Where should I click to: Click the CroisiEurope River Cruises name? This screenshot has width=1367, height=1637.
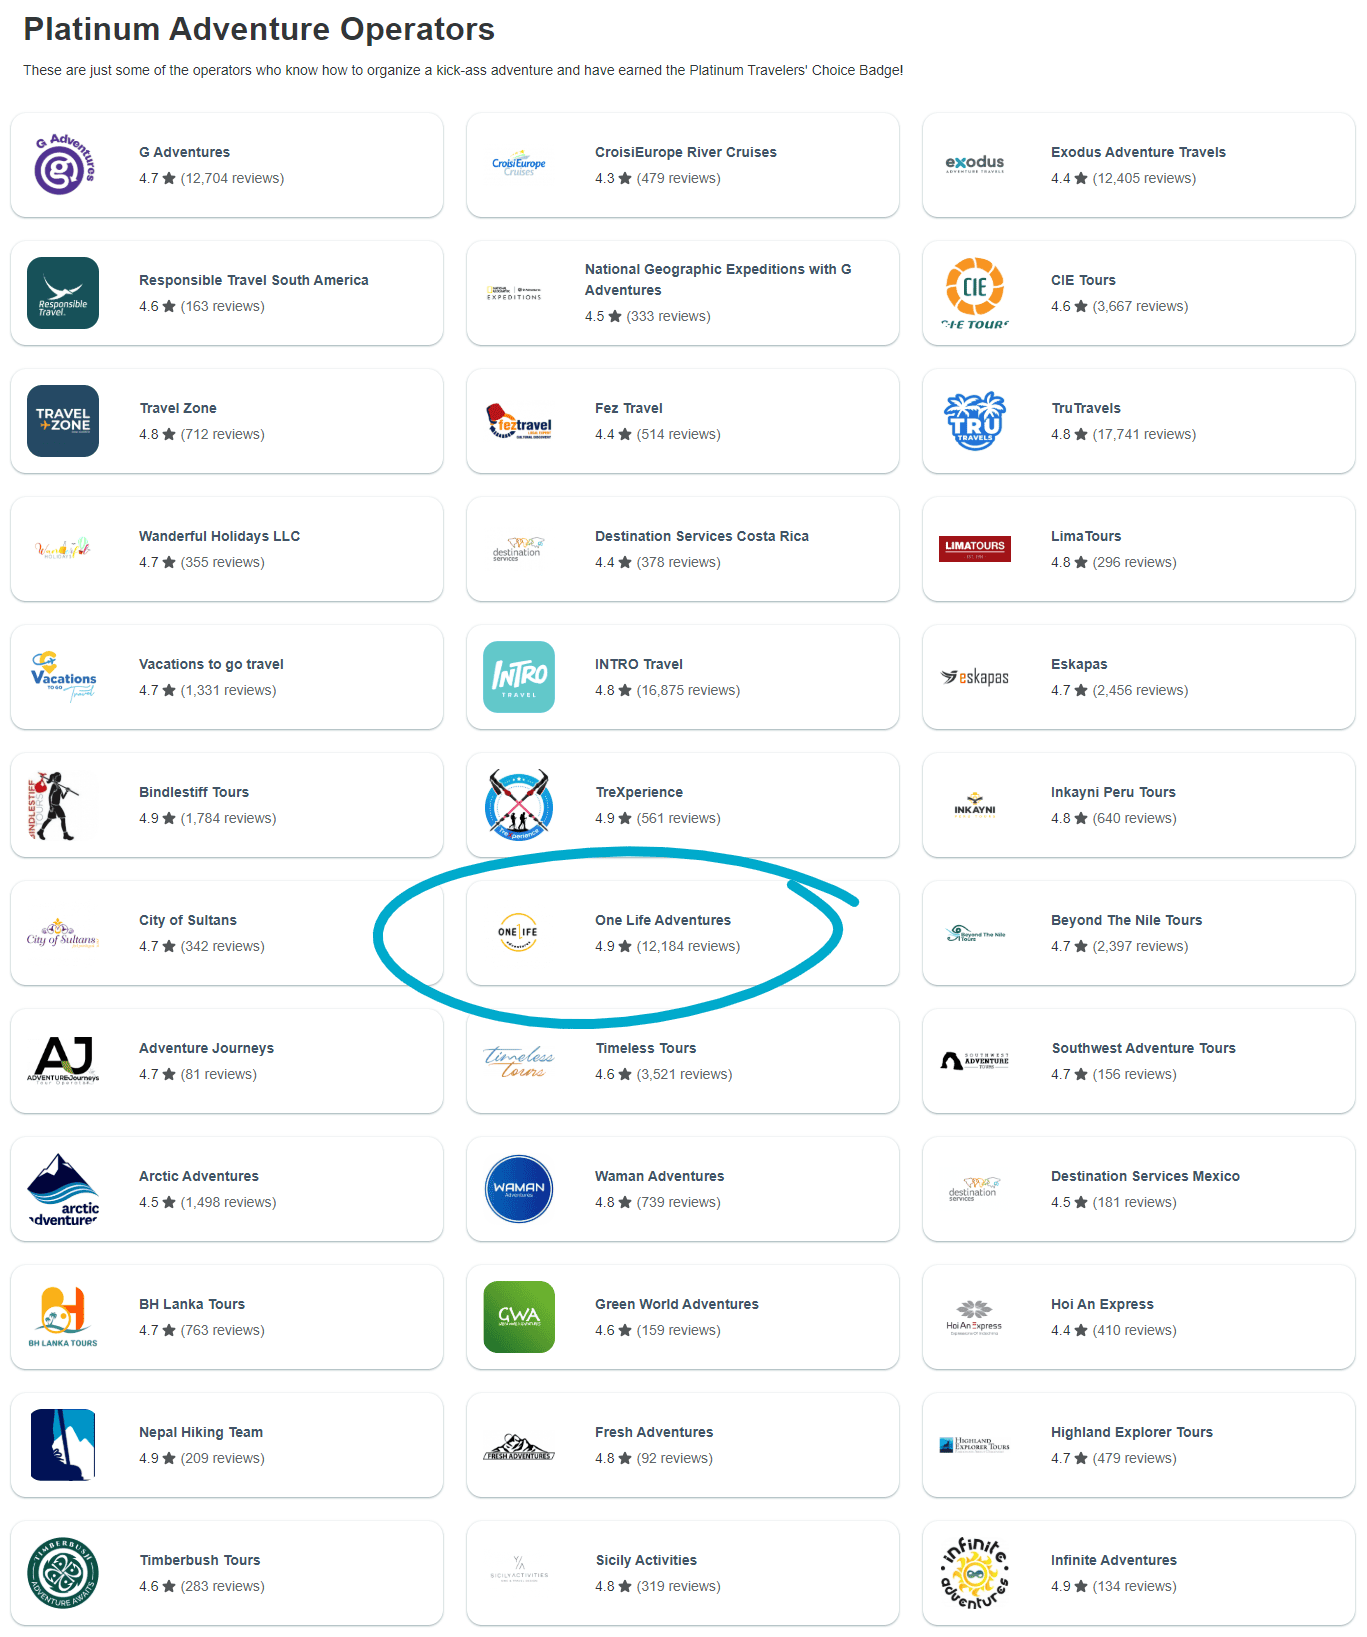point(685,152)
